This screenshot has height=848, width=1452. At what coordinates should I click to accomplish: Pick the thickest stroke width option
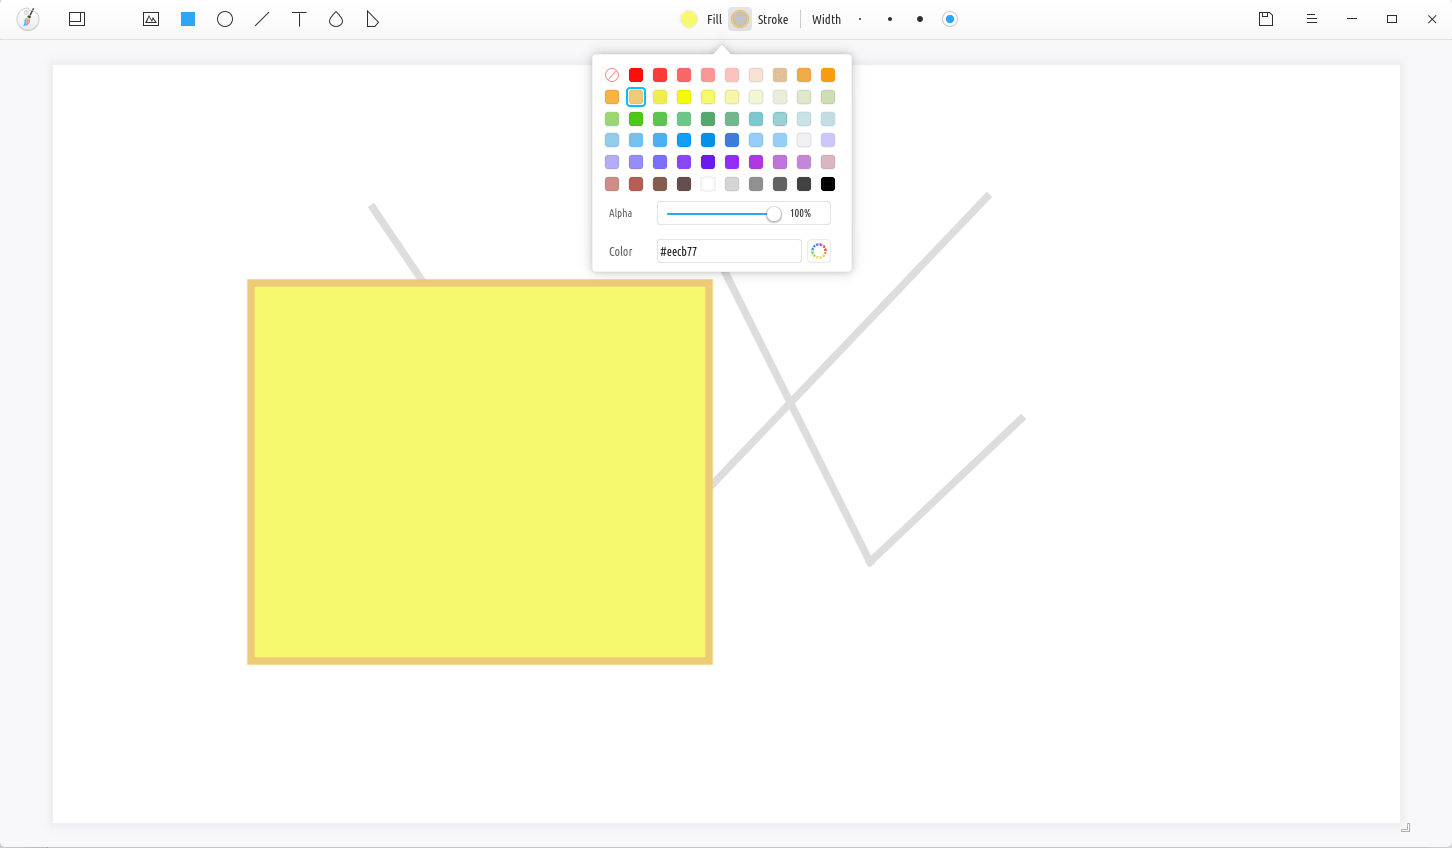click(x=950, y=19)
